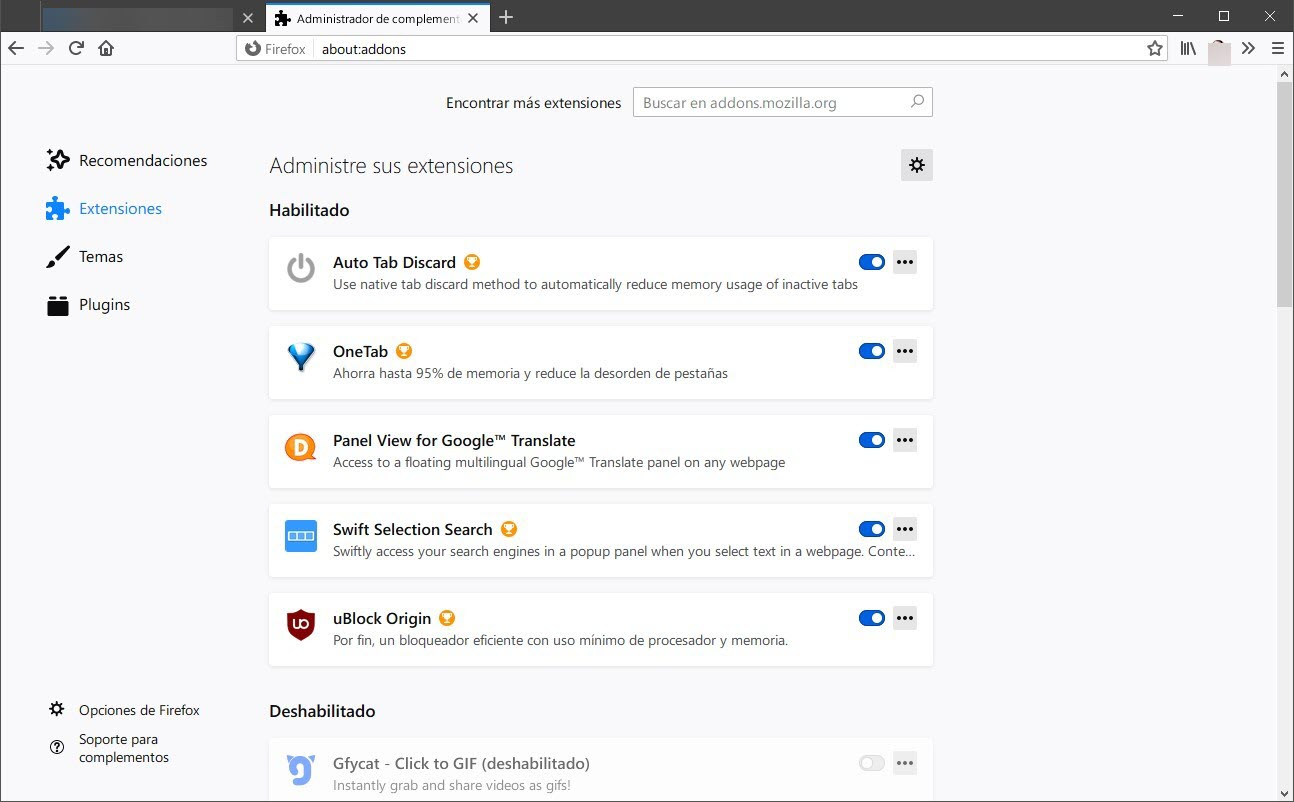
Task: Click the Buscar en addons.mozilla.org search field
Action: (770, 102)
